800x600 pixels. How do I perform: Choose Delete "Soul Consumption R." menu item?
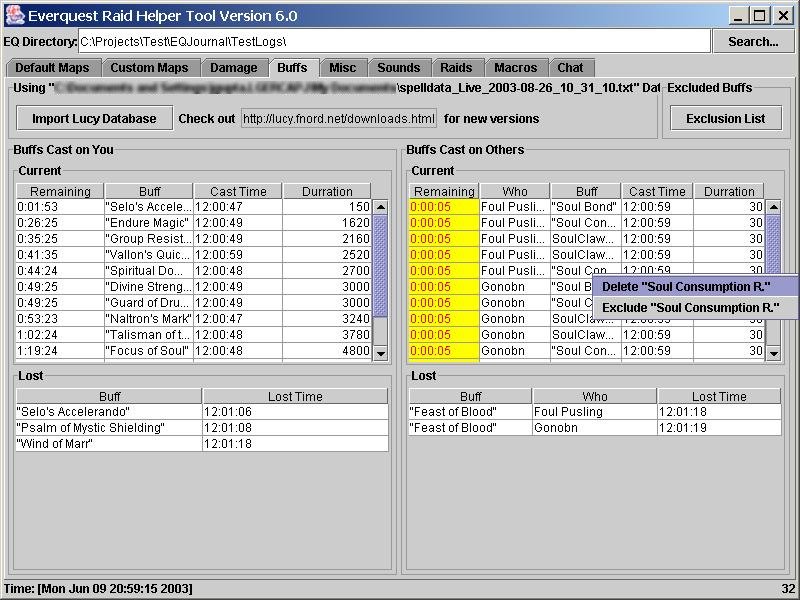pos(694,287)
